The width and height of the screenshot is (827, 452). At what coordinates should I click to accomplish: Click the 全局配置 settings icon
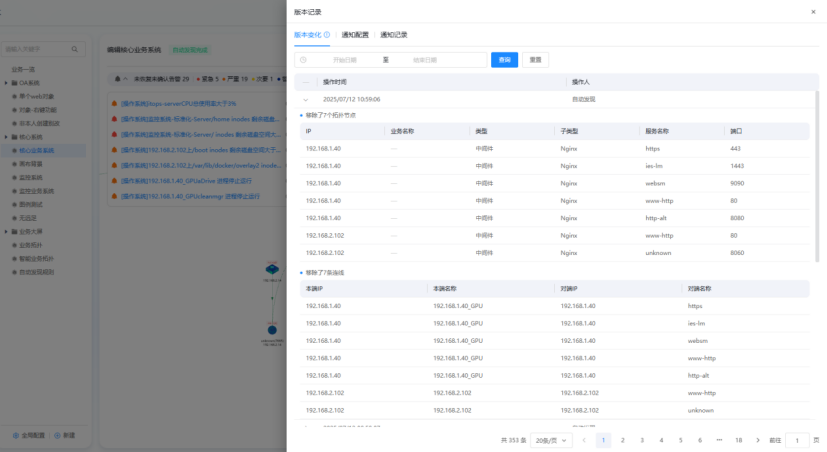tap(16, 436)
